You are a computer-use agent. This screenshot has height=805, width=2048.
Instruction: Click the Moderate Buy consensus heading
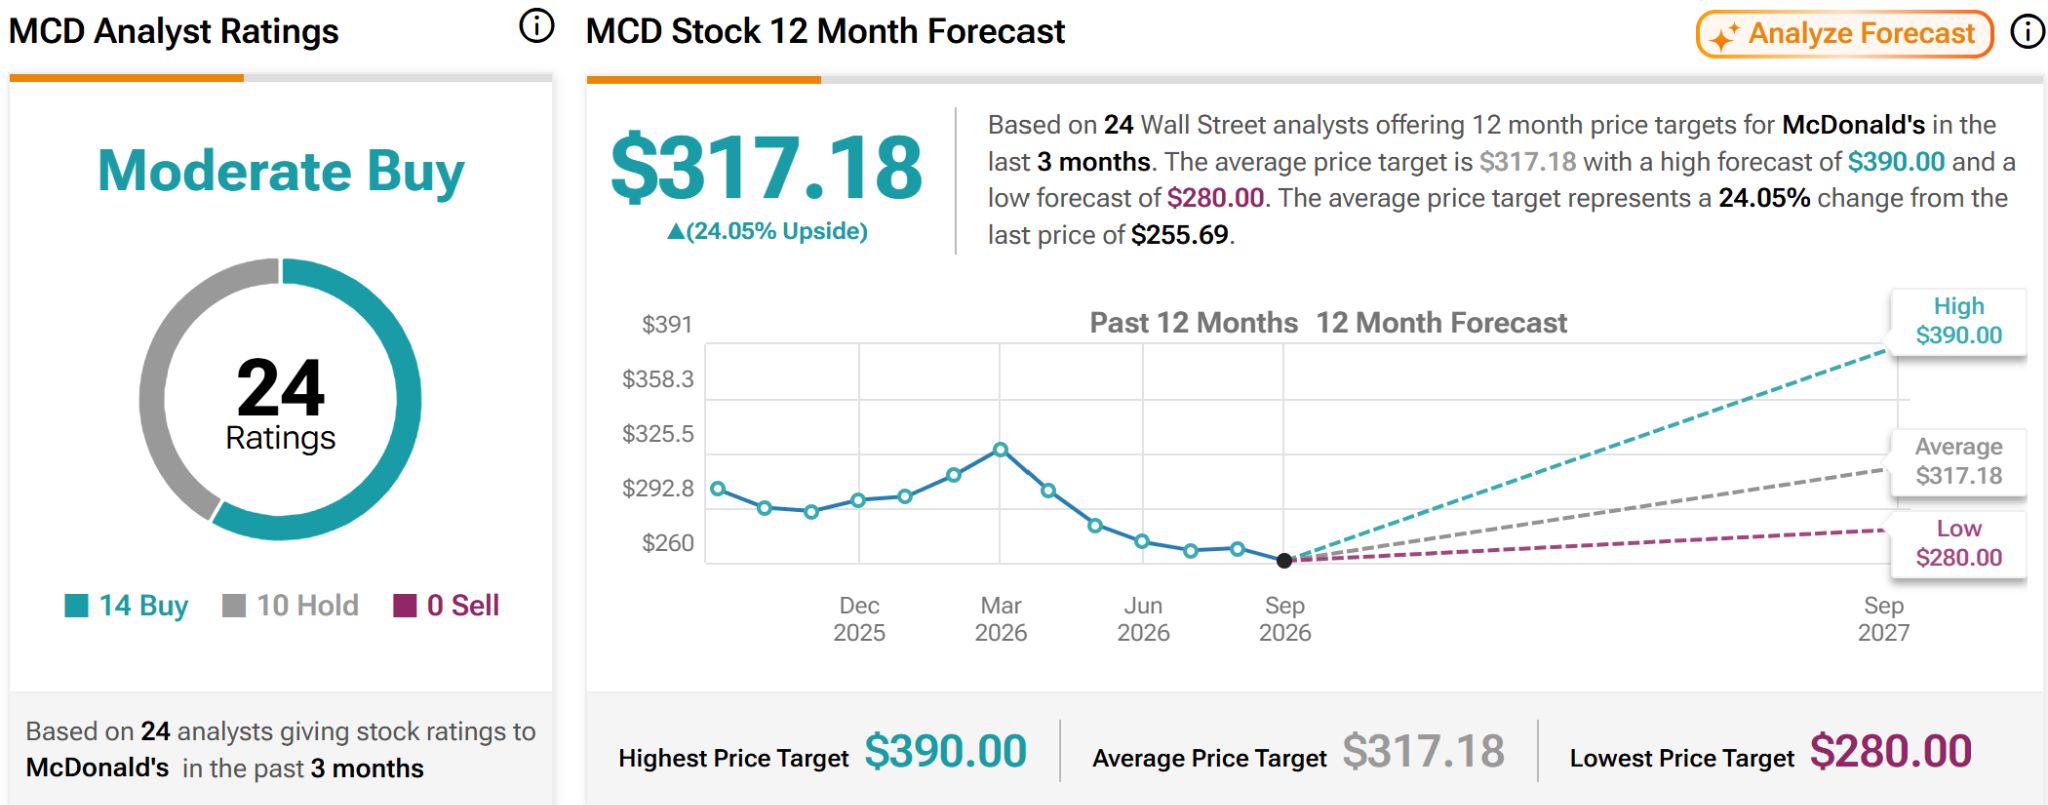tap(281, 171)
